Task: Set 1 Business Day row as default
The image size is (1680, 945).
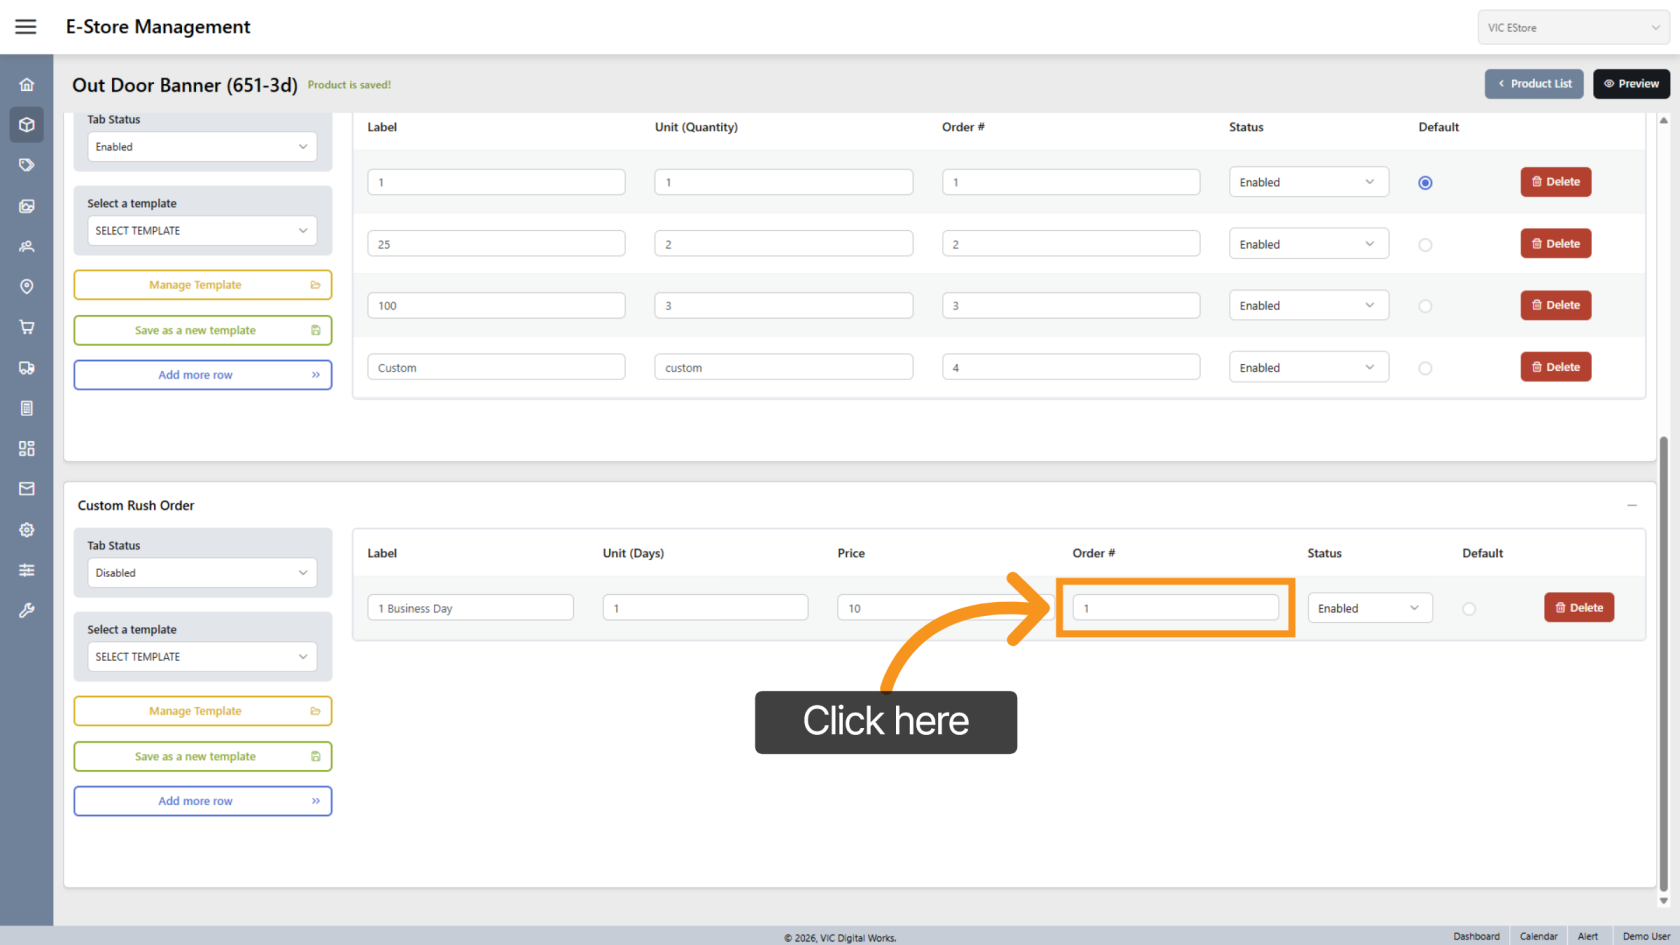Action: (x=1468, y=609)
